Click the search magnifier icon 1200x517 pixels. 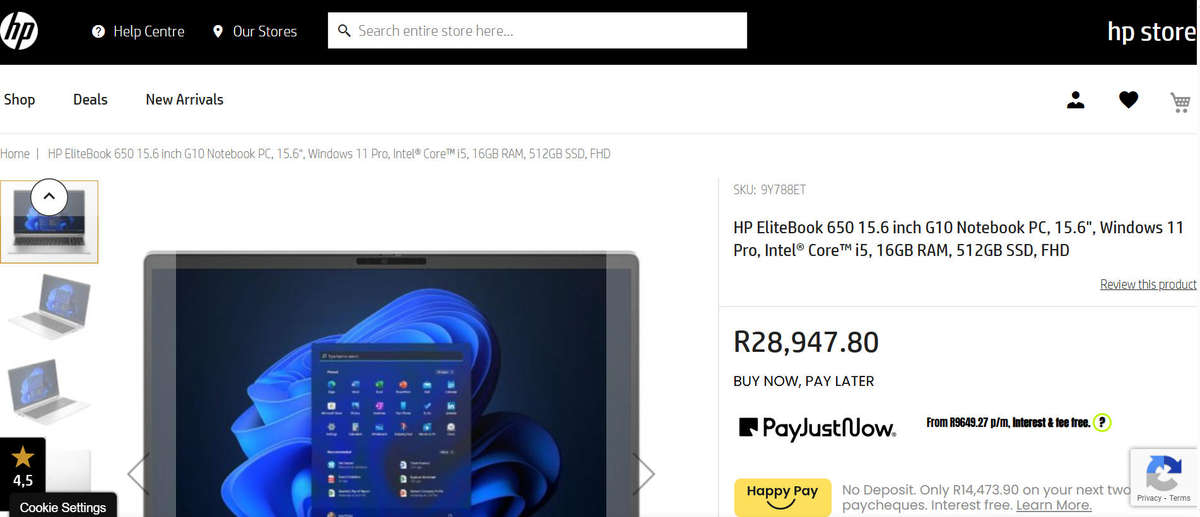pyautogui.click(x=344, y=31)
